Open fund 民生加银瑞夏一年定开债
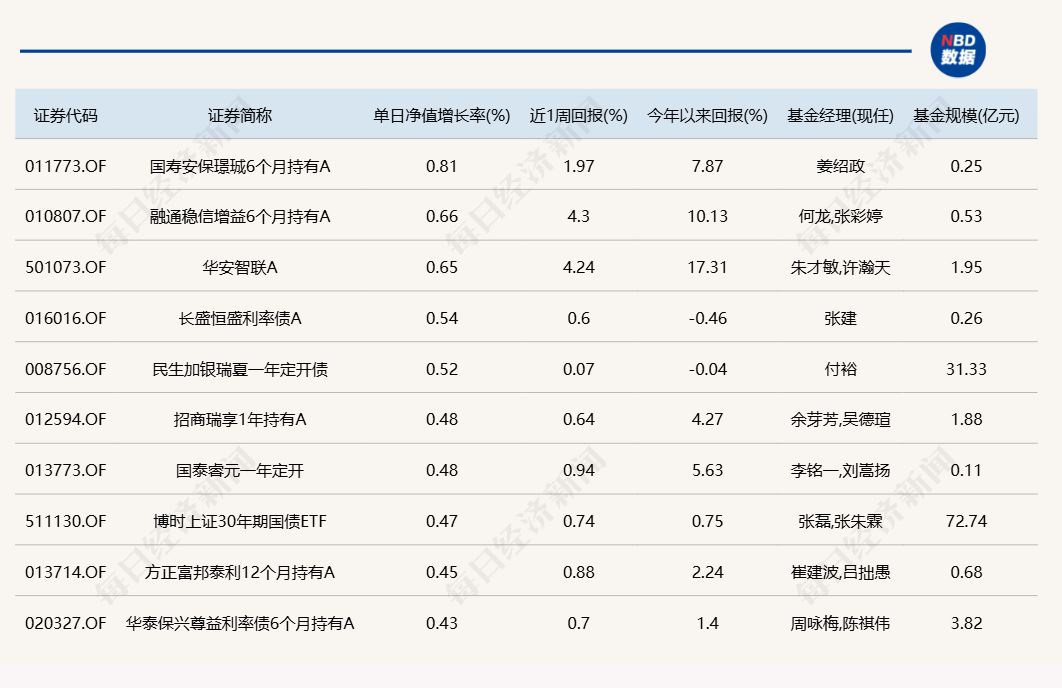Viewport: 1062px width, 688px height. tap(240, 369)
